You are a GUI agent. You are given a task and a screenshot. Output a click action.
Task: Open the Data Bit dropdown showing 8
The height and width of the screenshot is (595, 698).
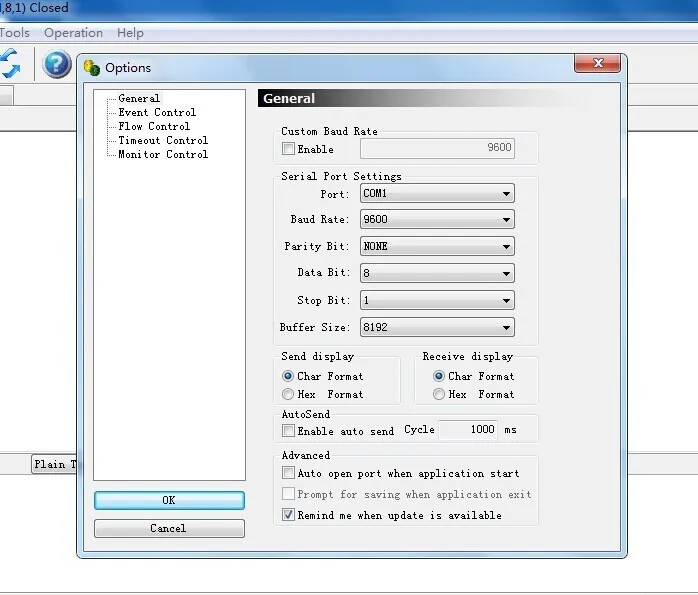437,273
